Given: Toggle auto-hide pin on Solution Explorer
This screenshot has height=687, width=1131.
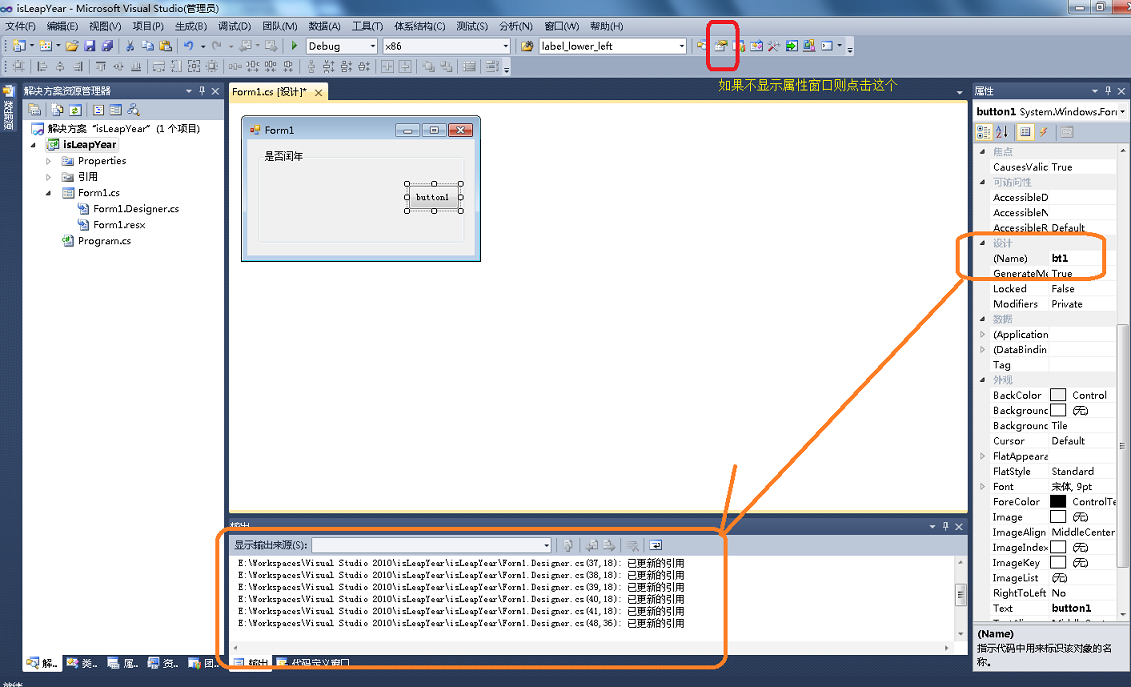Looking at the screenshot, I should click(x=202, y=91).
